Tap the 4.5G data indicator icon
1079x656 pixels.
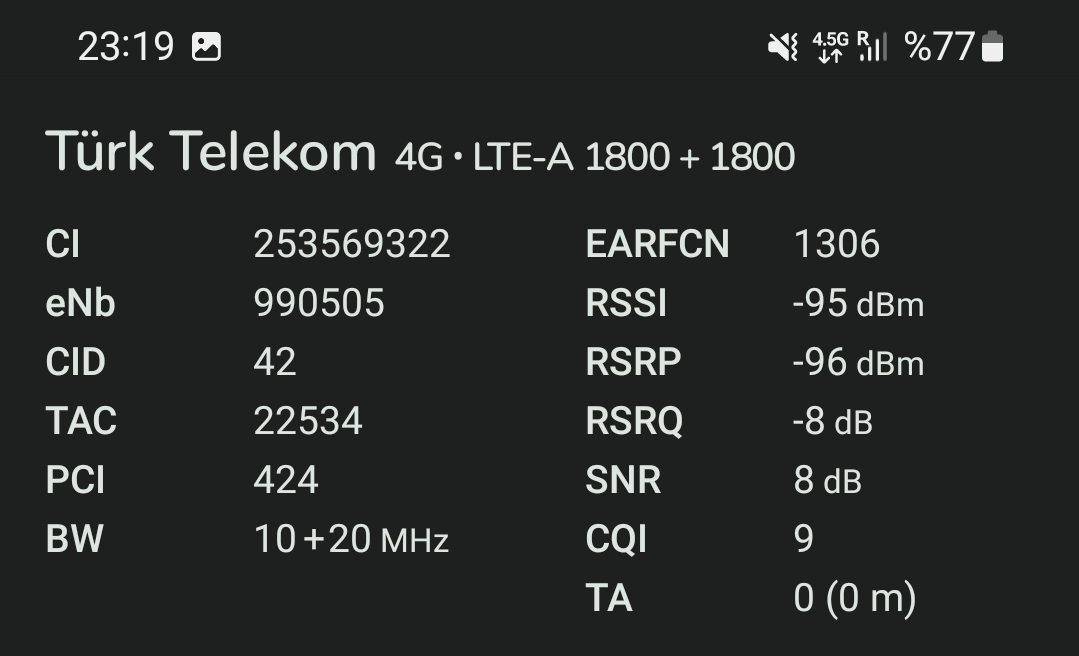click(830, 47)
